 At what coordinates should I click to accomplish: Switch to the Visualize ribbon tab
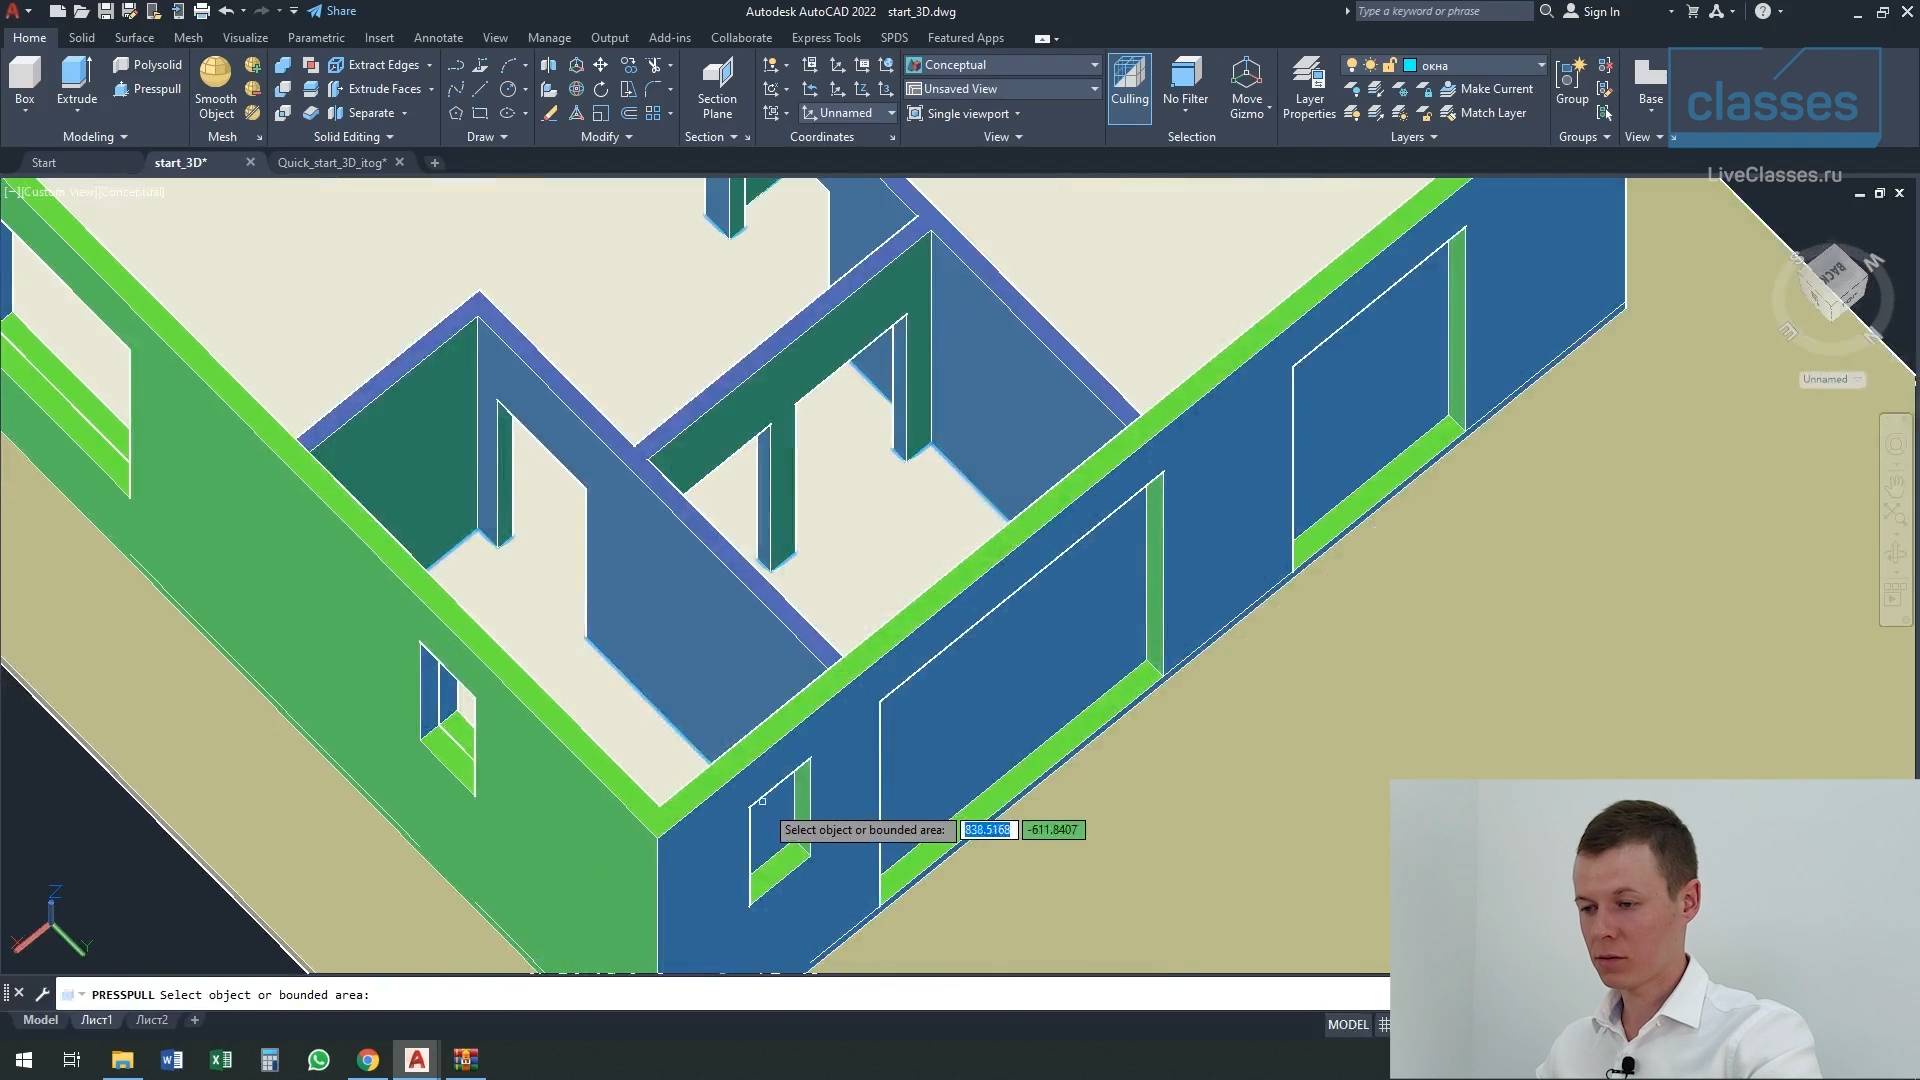click(245, 38)
